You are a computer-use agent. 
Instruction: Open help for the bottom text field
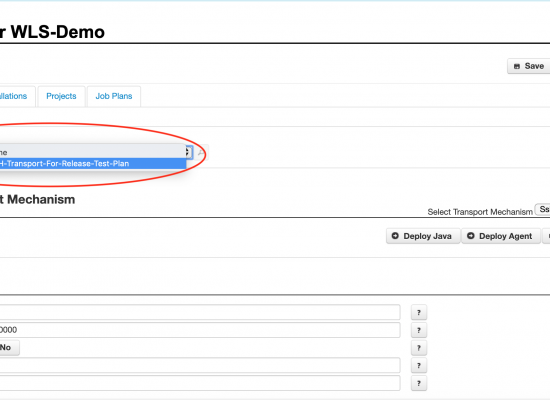point(419,383)
